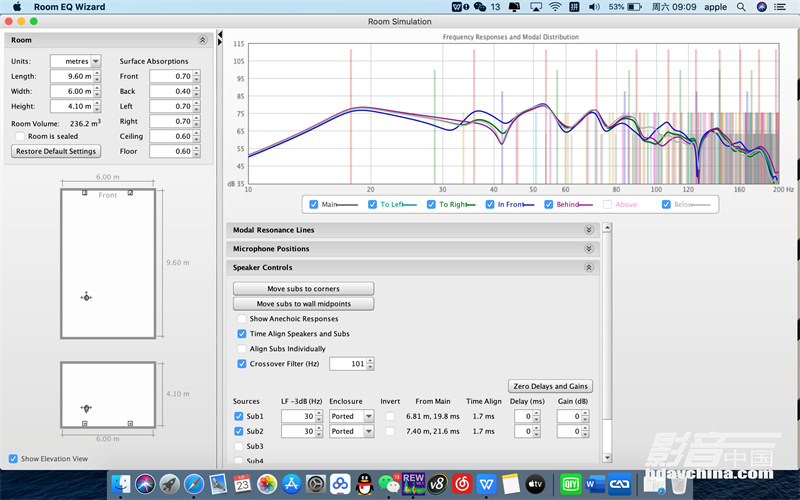The width and height of the screenshot is (800, 500).
Task: Open blue CAD app in dock
Action: [619, 484]
